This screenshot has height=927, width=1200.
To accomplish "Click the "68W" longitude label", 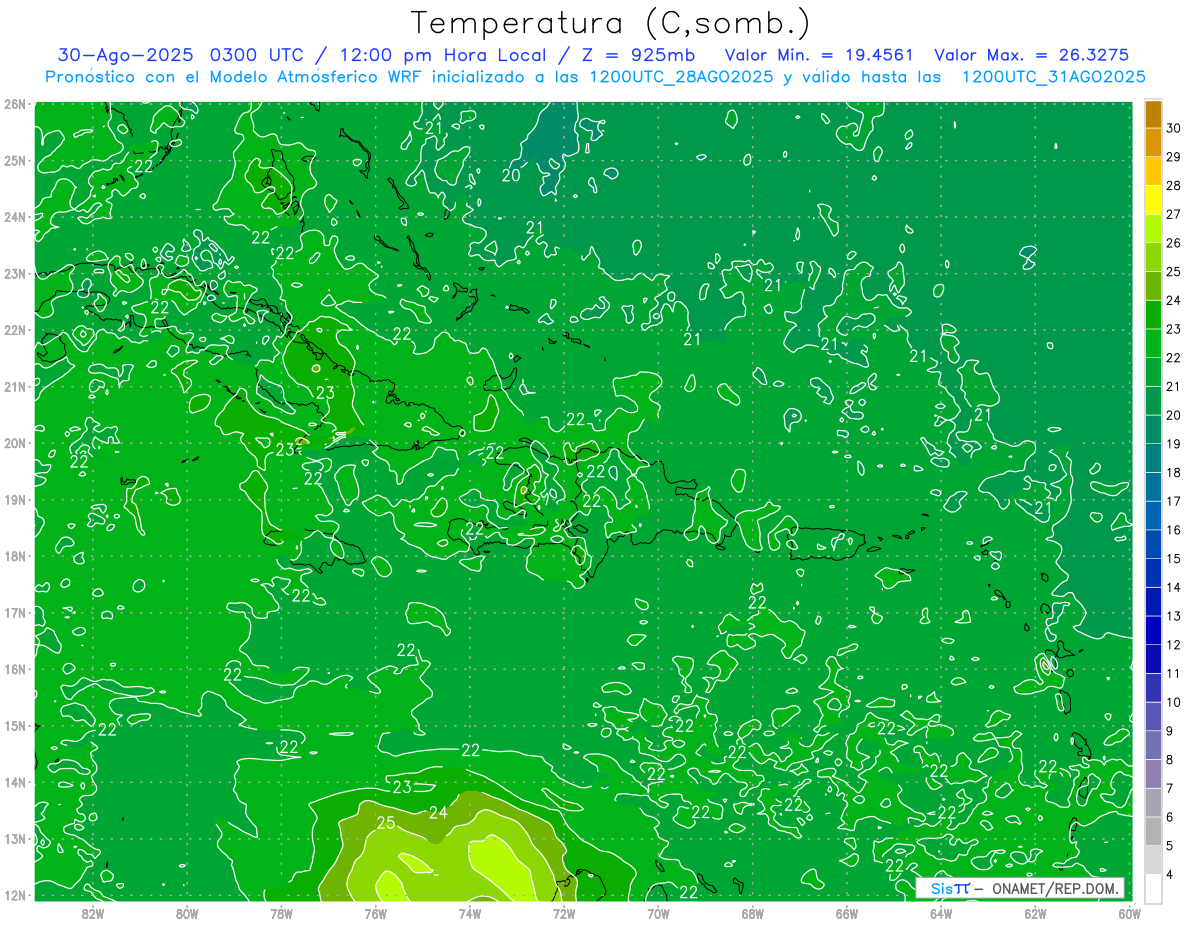I will (753, 912).
